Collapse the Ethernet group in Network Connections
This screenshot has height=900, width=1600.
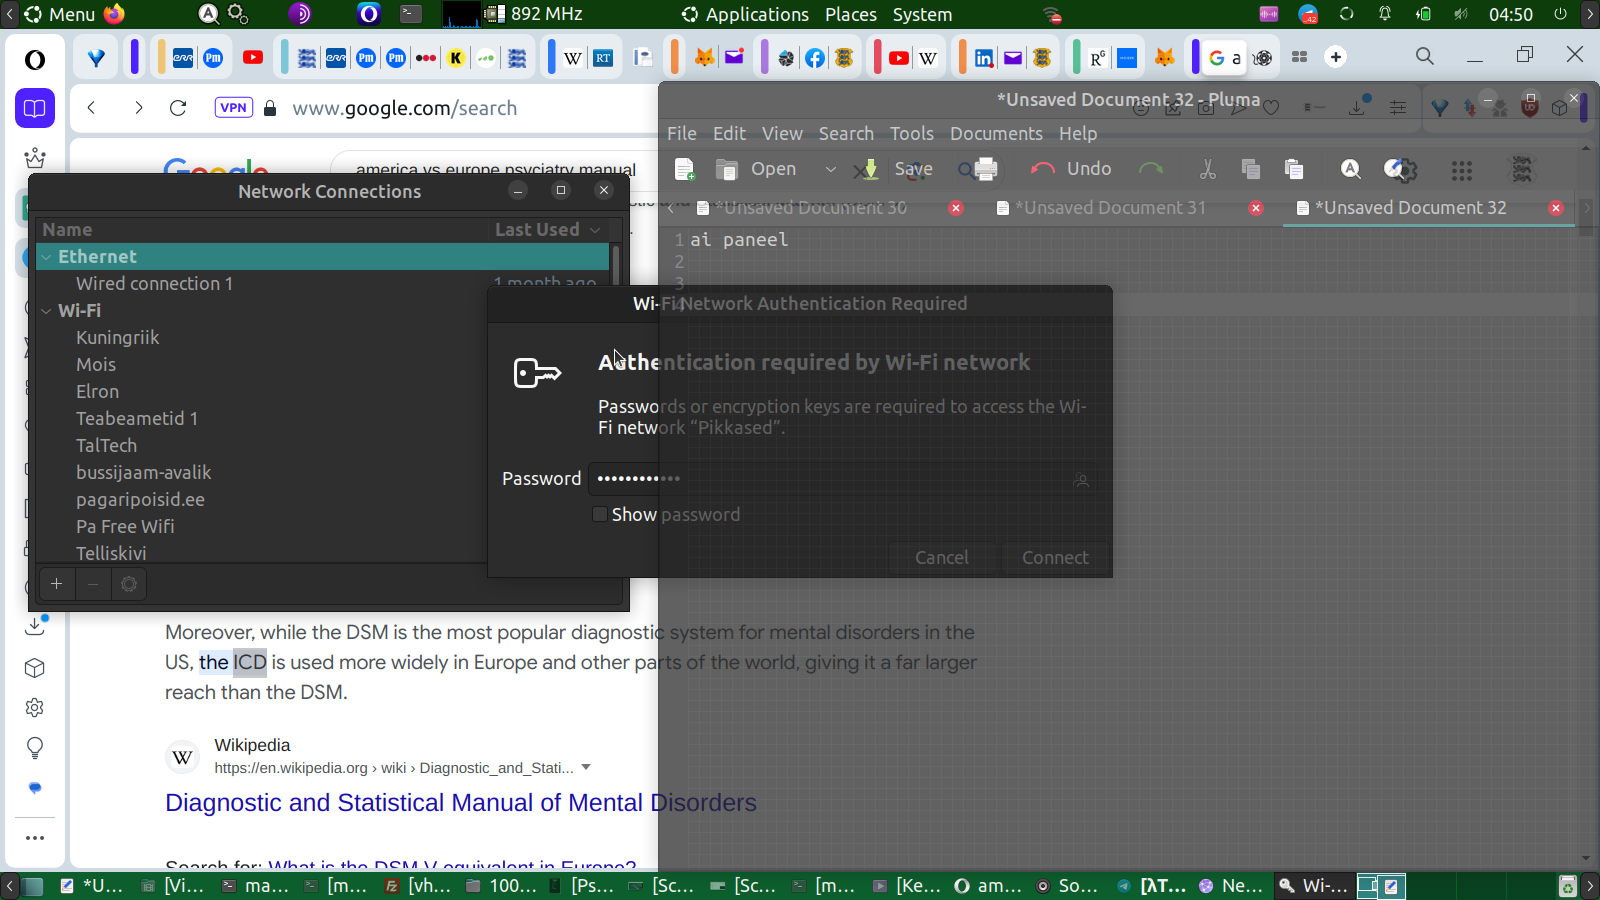tap(46, 257)
